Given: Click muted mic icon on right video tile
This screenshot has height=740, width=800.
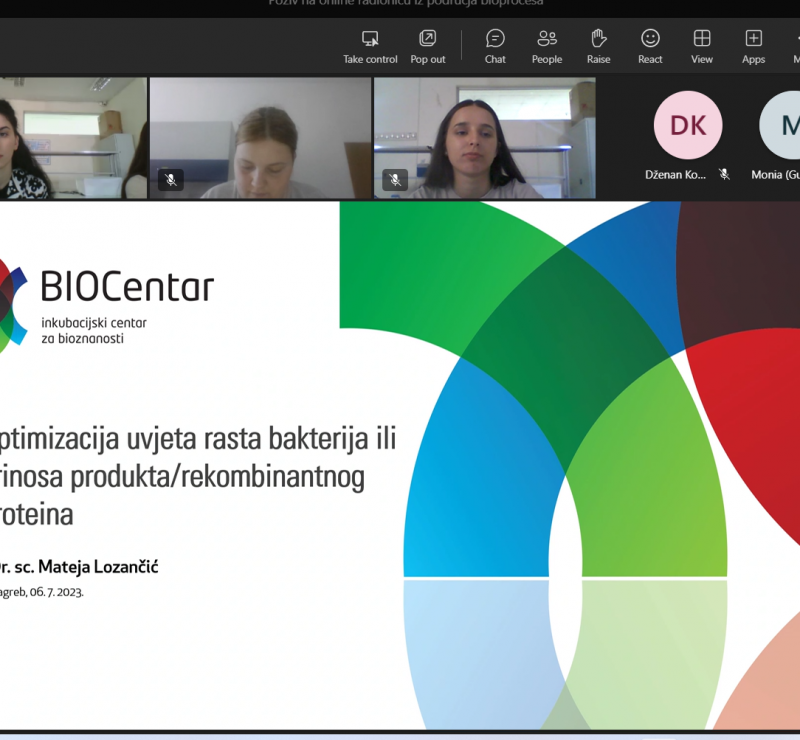Looking at the screenshot, I should pos(395,180).
